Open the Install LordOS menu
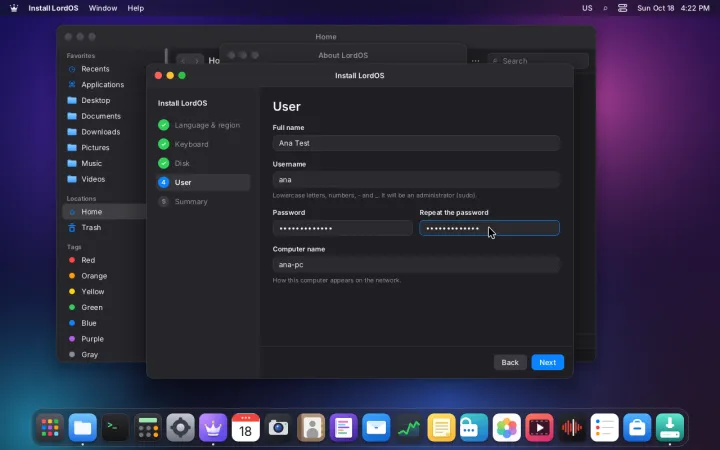The width and height of the screenshot is (720, 450). (x=53, y=8)
